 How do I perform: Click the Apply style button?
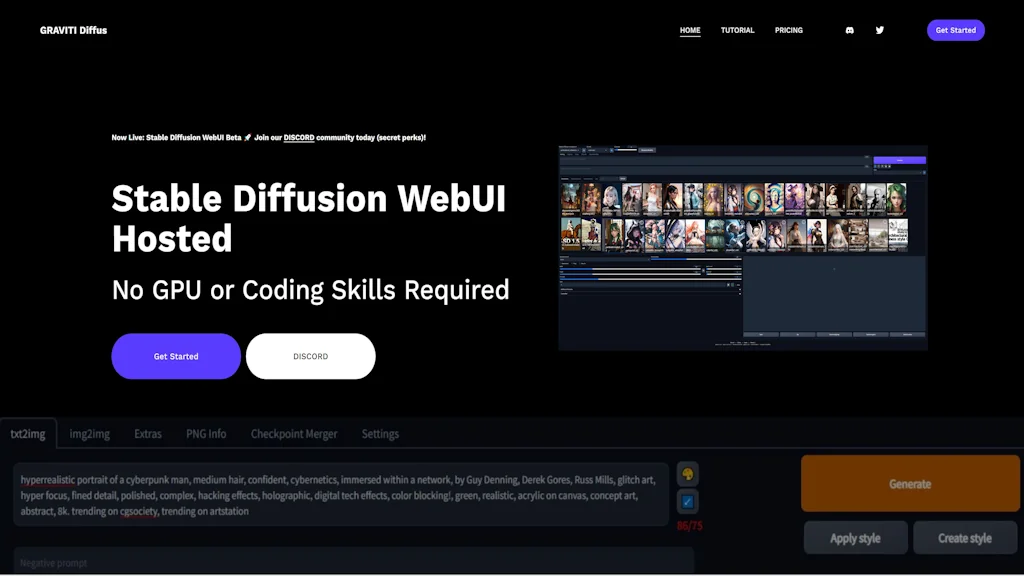click(x=855, y=537)
